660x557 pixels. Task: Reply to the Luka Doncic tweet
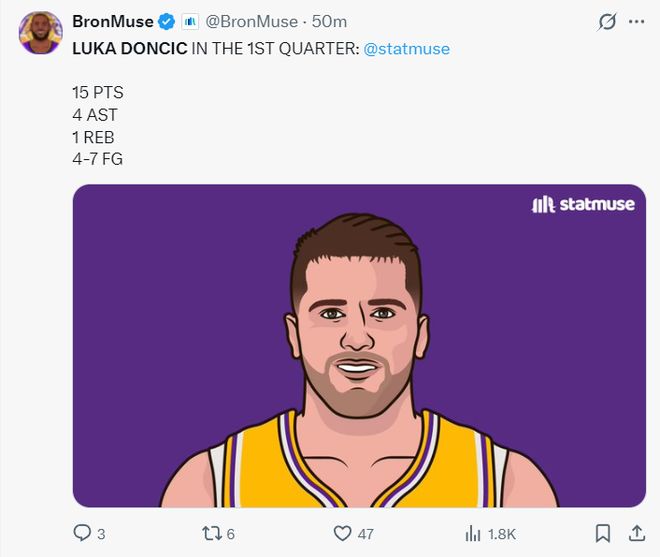point(82,533)
